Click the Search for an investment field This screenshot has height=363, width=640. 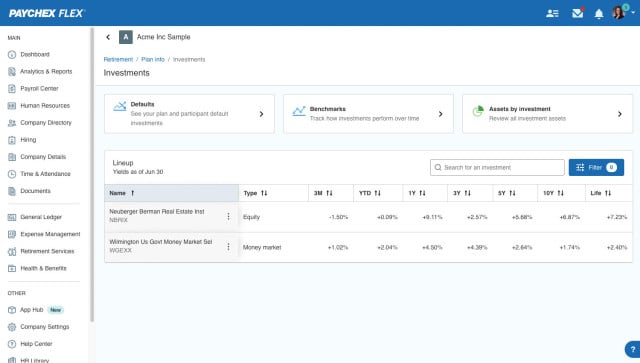[x=497, y=167]
